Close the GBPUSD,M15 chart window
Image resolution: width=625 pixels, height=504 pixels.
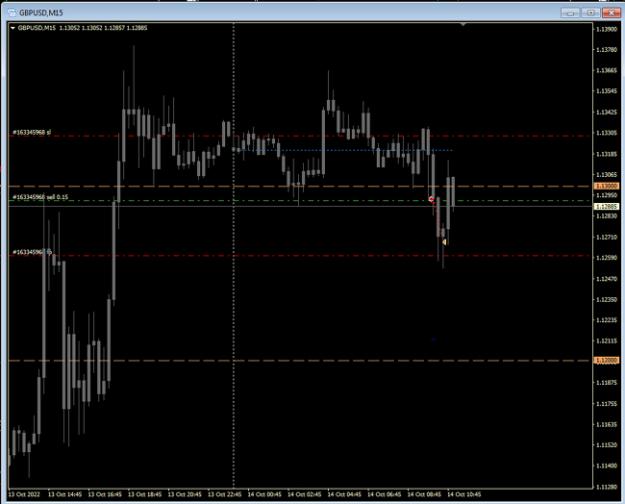click(611, 13)
